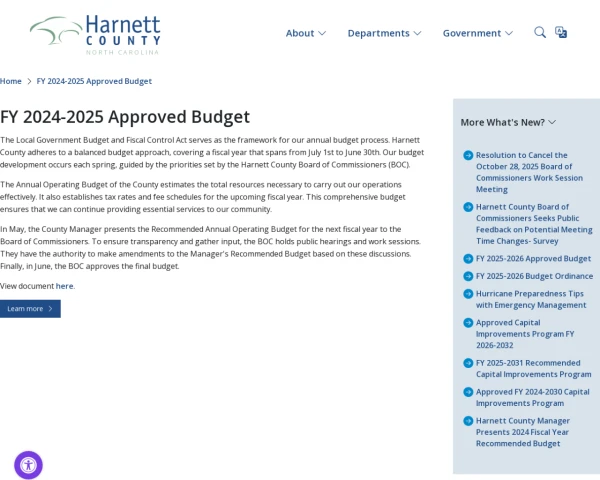Viewport: 600px width, 480px height.
Task: Open Approved Capital Improvements Program FY 2026-2032
Action: point(525,334)
